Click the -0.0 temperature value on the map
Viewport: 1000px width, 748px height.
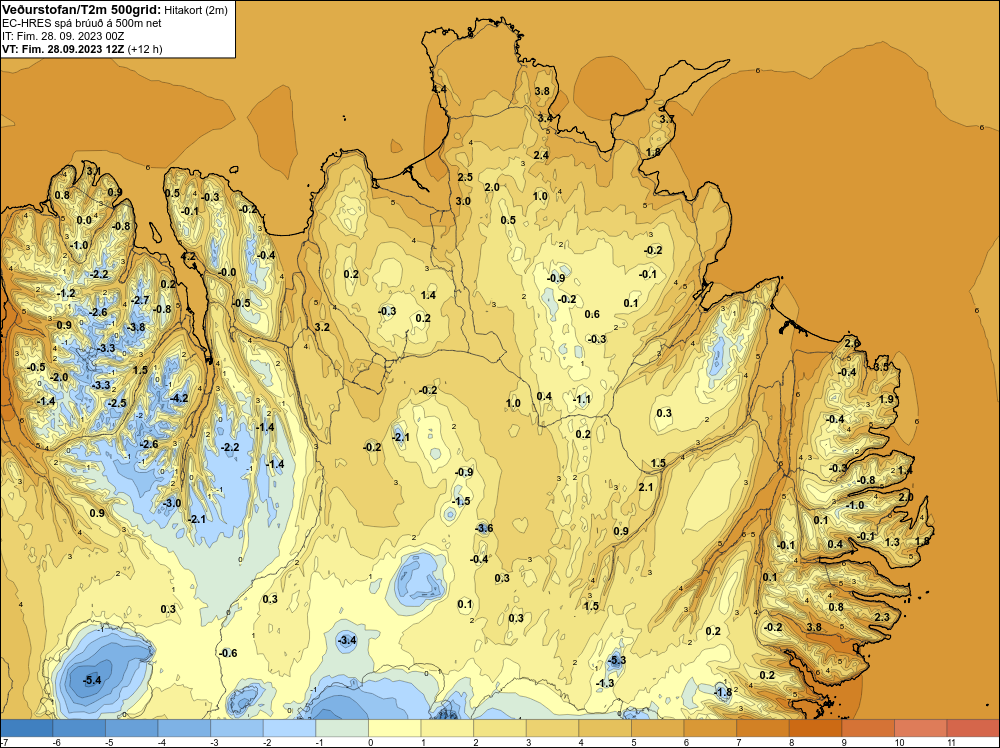[226, 272]
